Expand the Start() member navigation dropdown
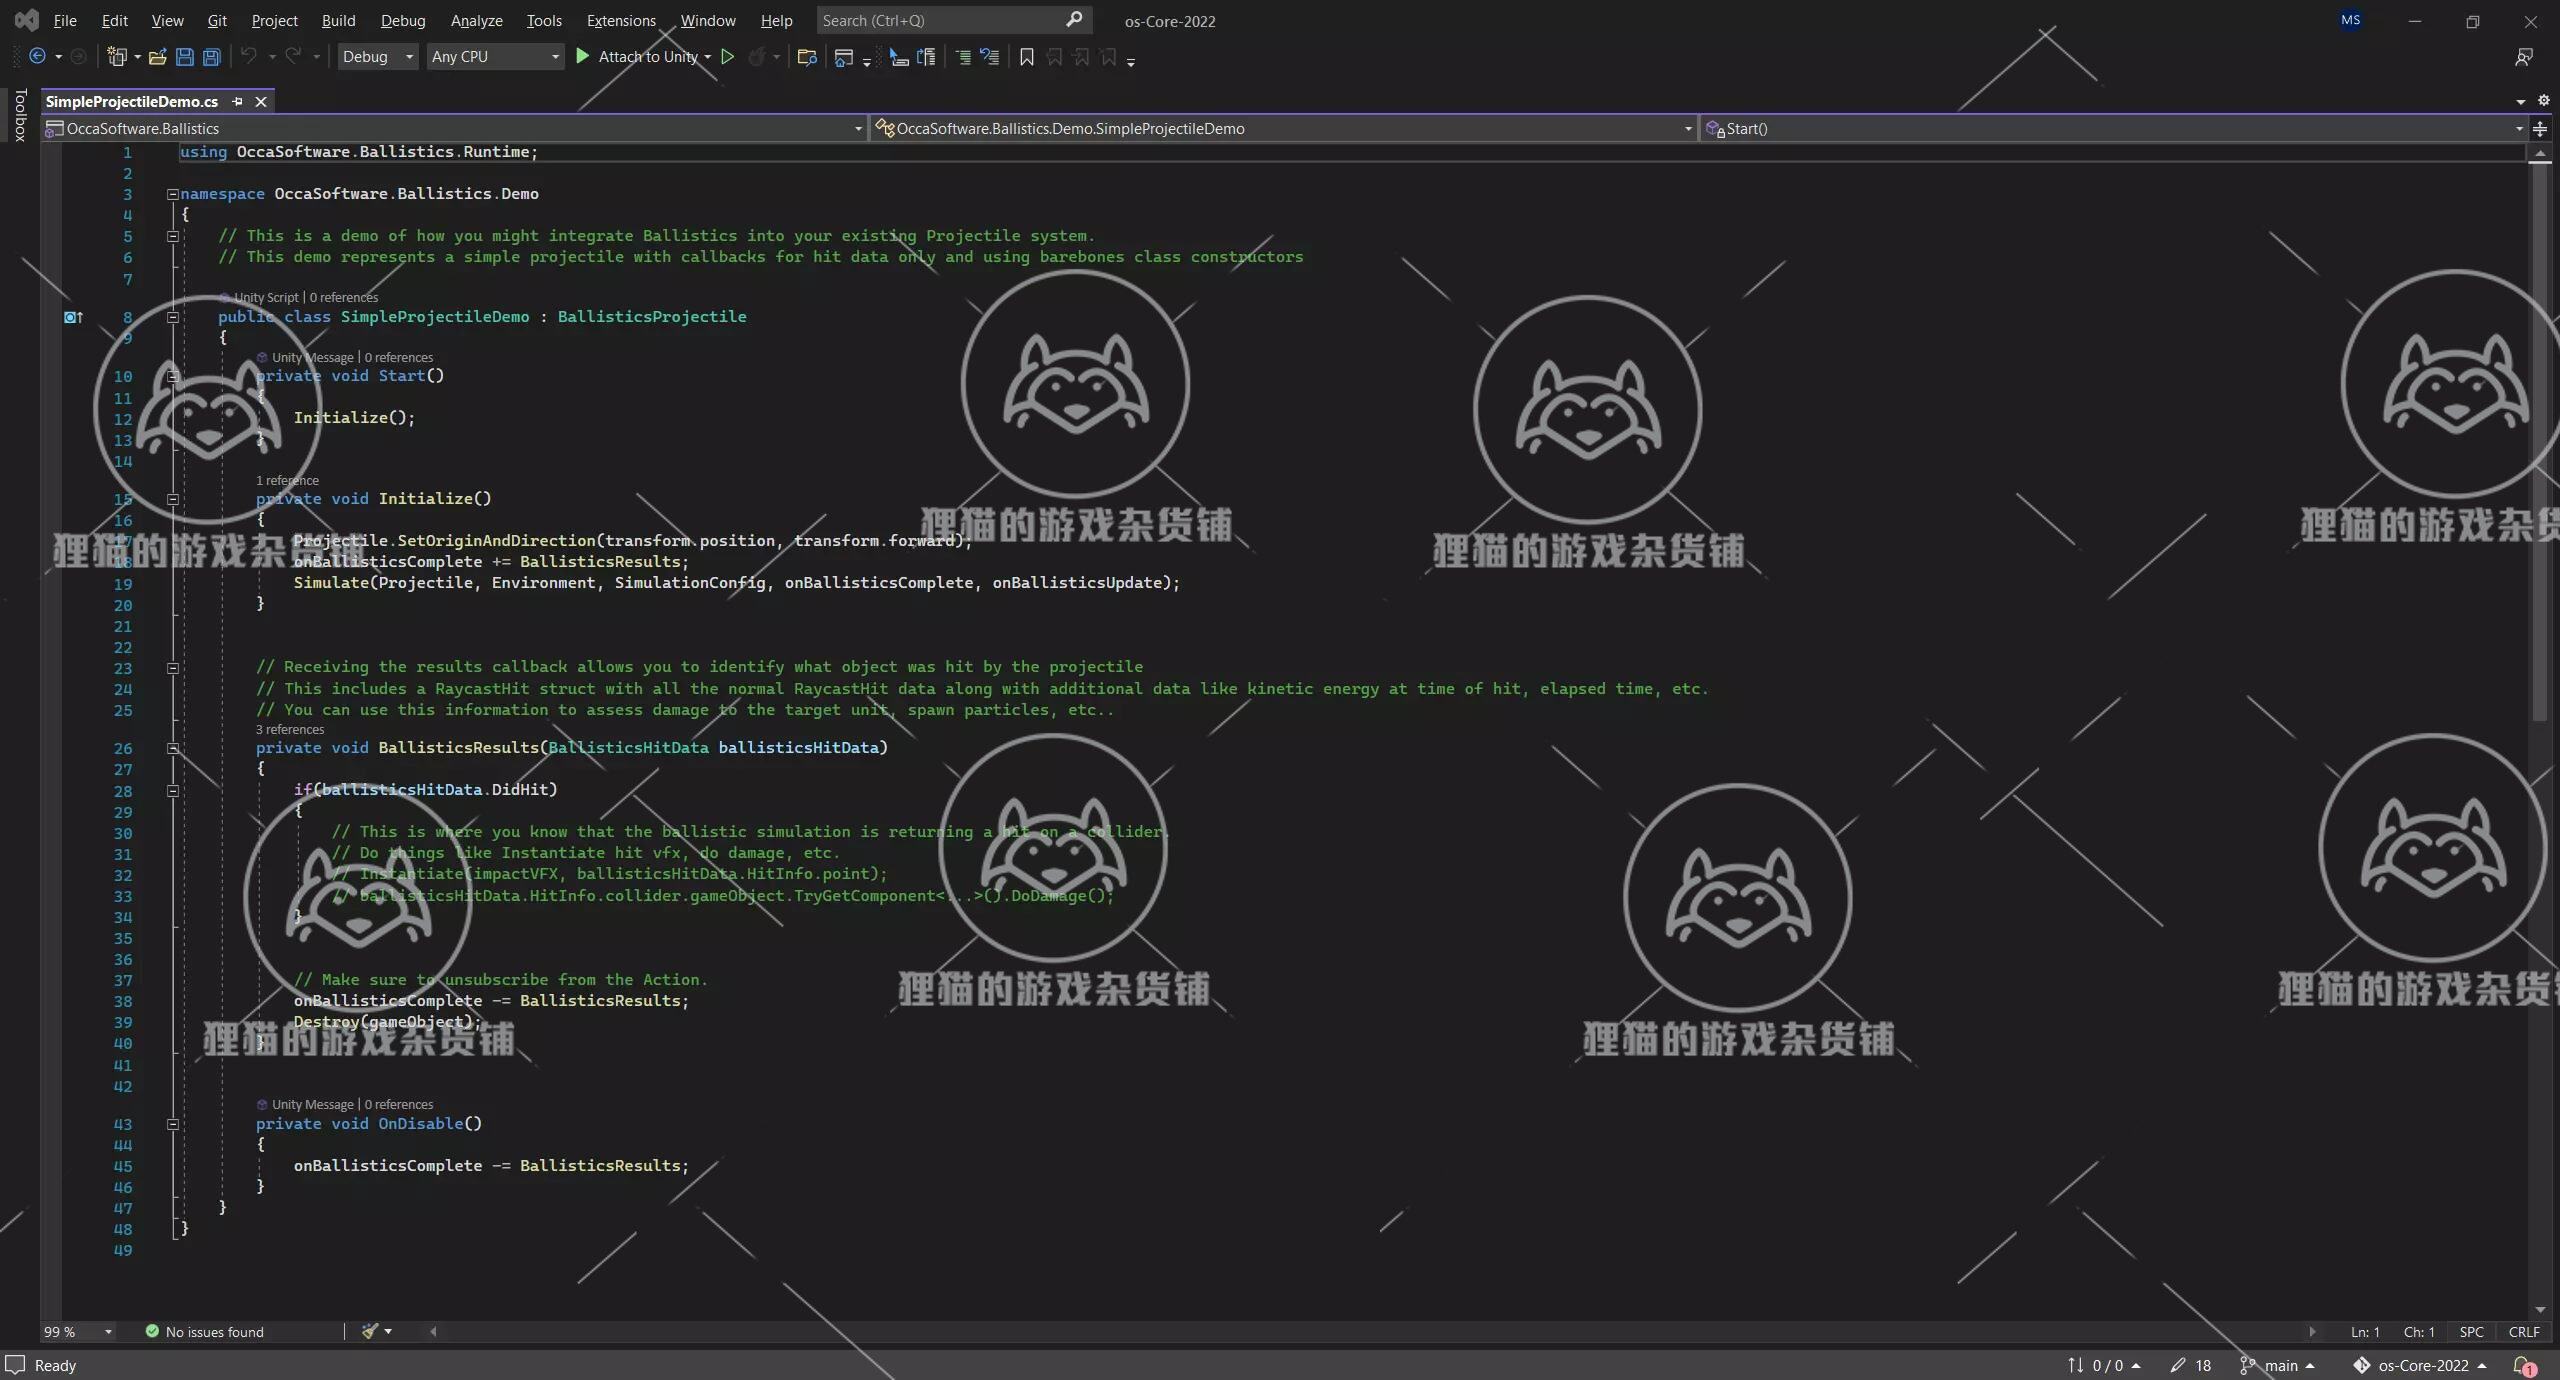The width and height of the screenshot is (2560, 1380). click(x=2518, y=129)
